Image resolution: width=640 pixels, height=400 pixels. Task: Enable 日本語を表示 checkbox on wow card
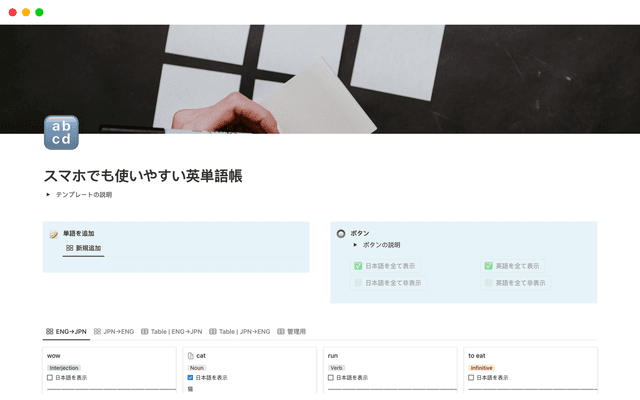coord(50,378)
